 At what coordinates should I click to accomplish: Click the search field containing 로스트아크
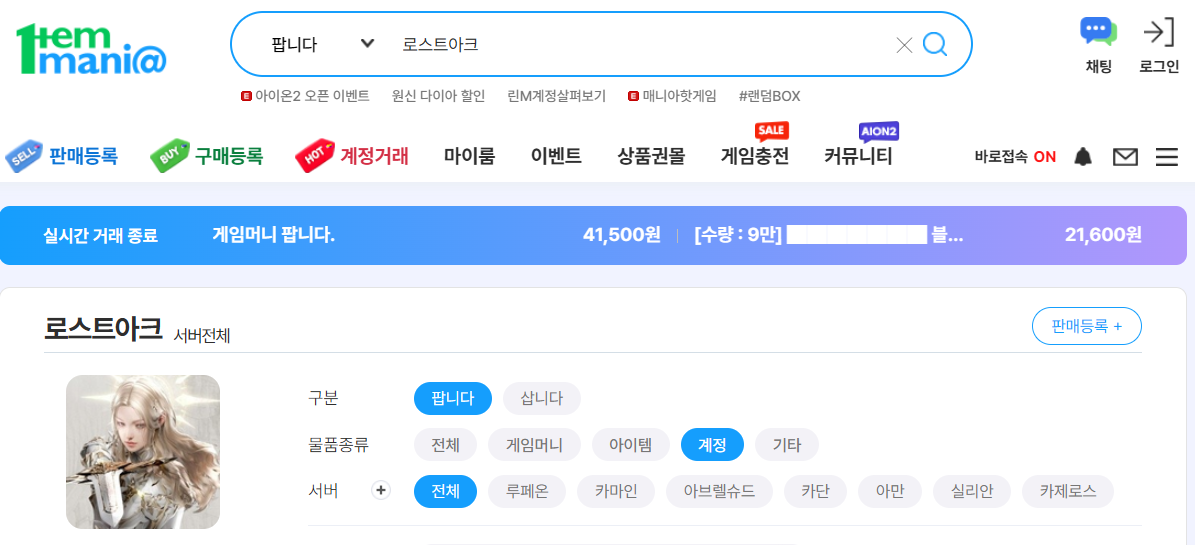coord(640,44)
